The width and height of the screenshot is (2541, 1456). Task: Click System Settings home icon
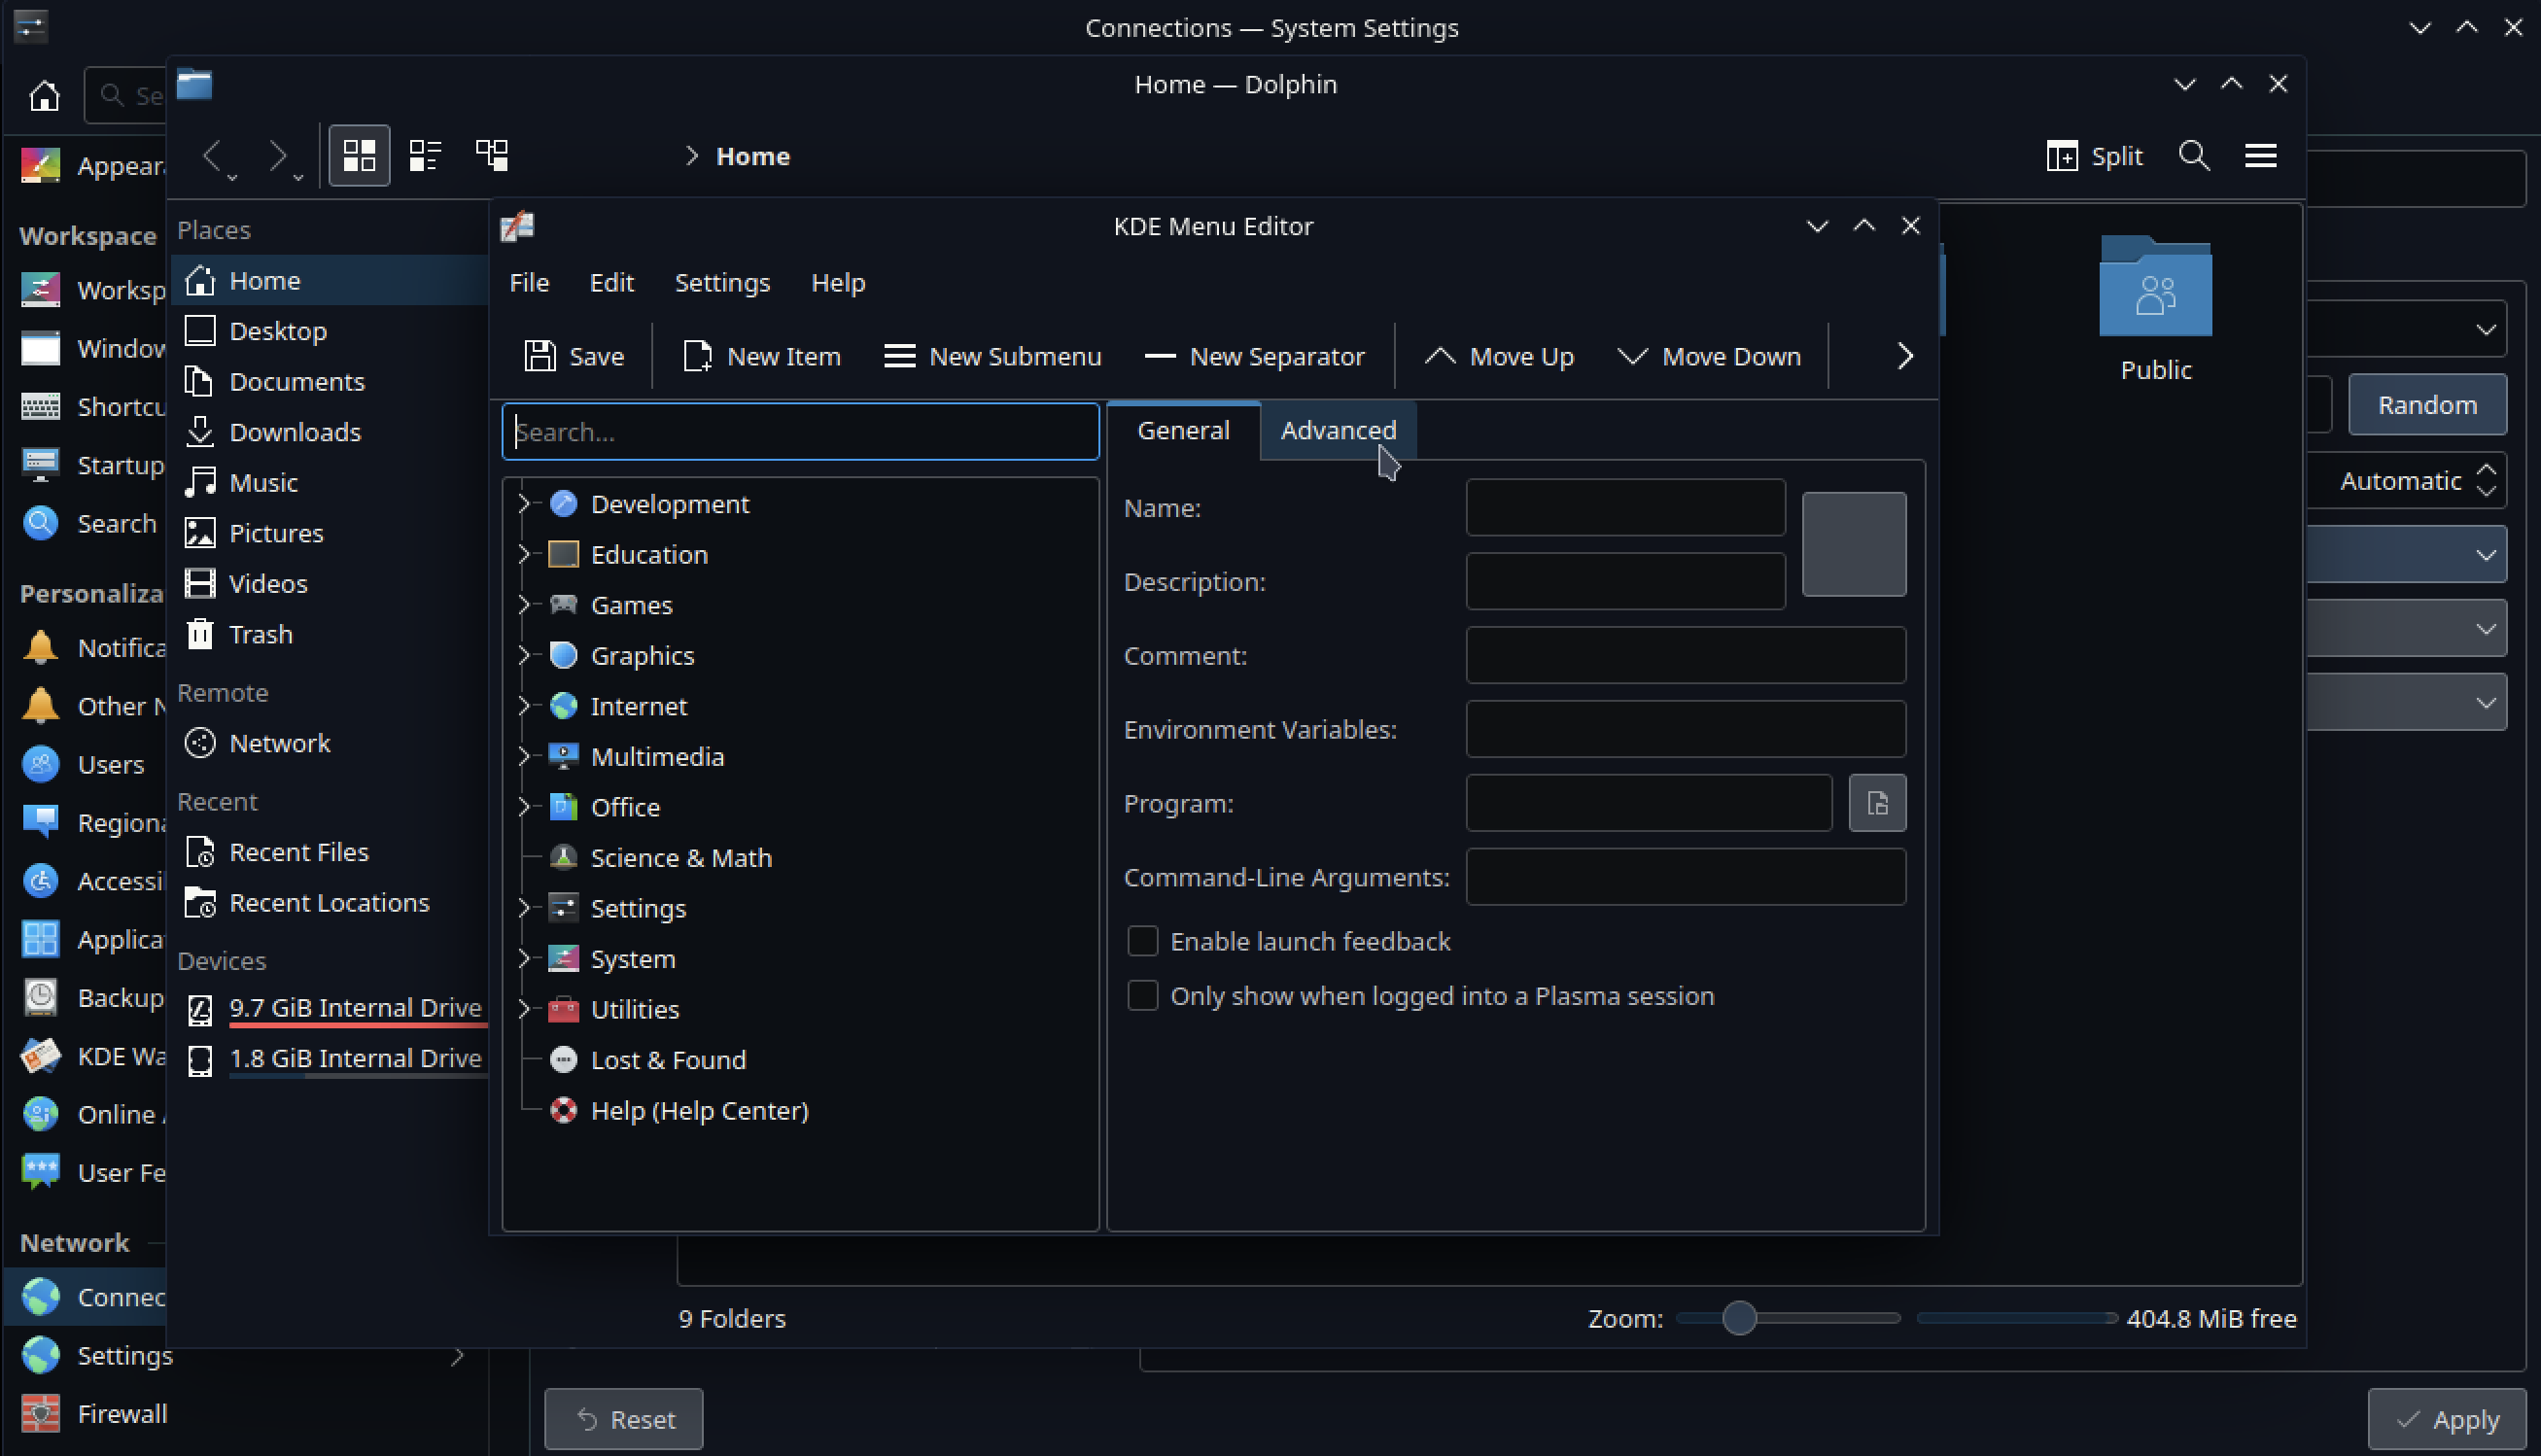pyautogui.click(x=44, y=96)
